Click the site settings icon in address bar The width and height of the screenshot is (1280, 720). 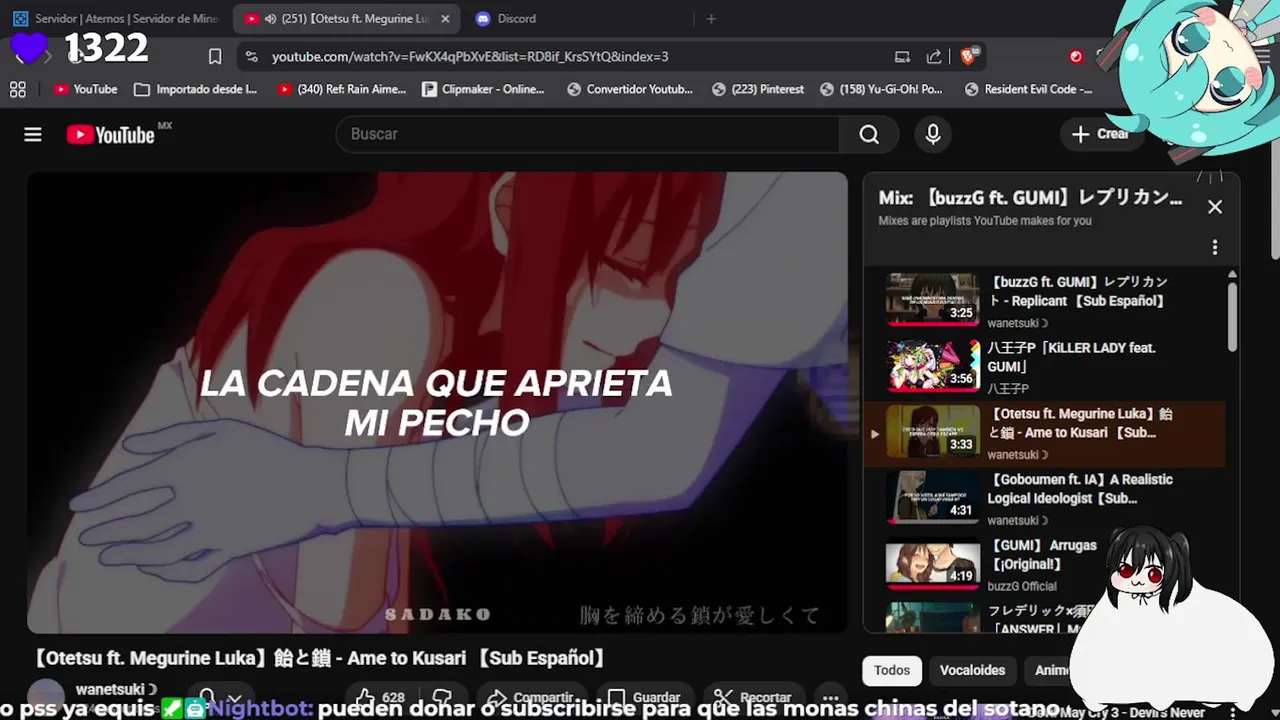click(251, 57)
